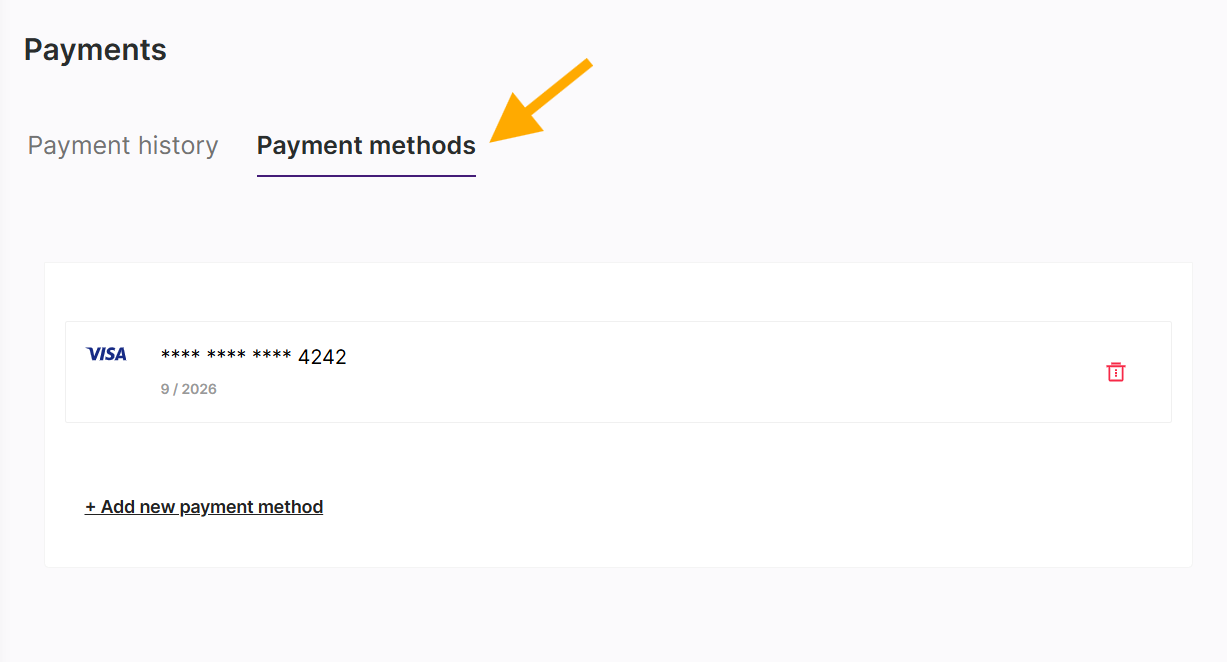Click the plus sign before Add new

[90, 507]
